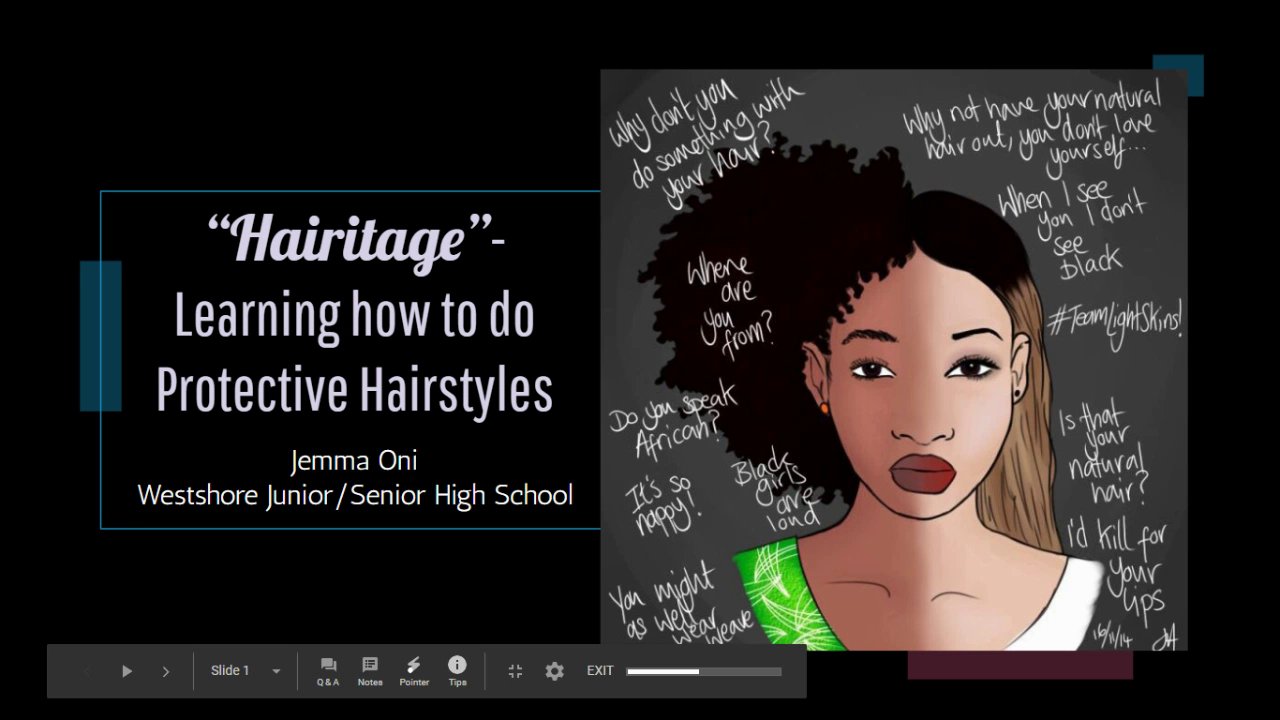Go to the previous slide arrow
The width and height of the screenshot is (1280, 720).
87,671
